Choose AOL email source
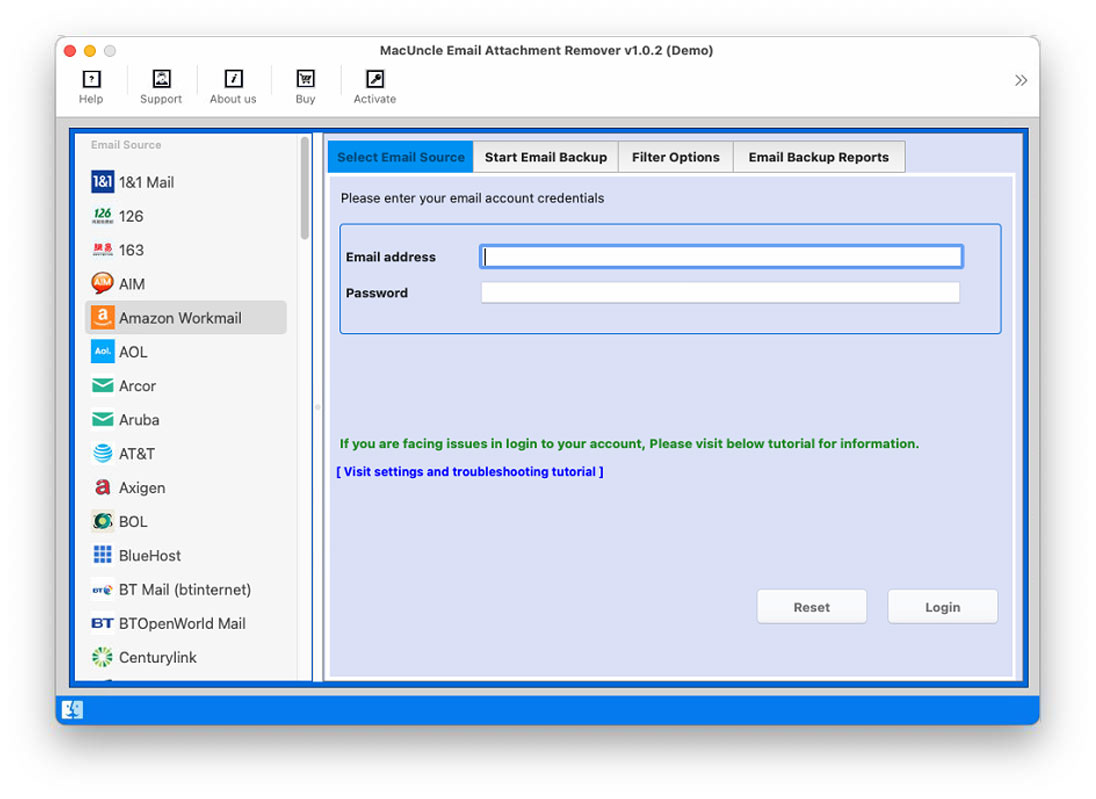The image size is (1096, 799). pyautogui.click(x=133, y=352)
